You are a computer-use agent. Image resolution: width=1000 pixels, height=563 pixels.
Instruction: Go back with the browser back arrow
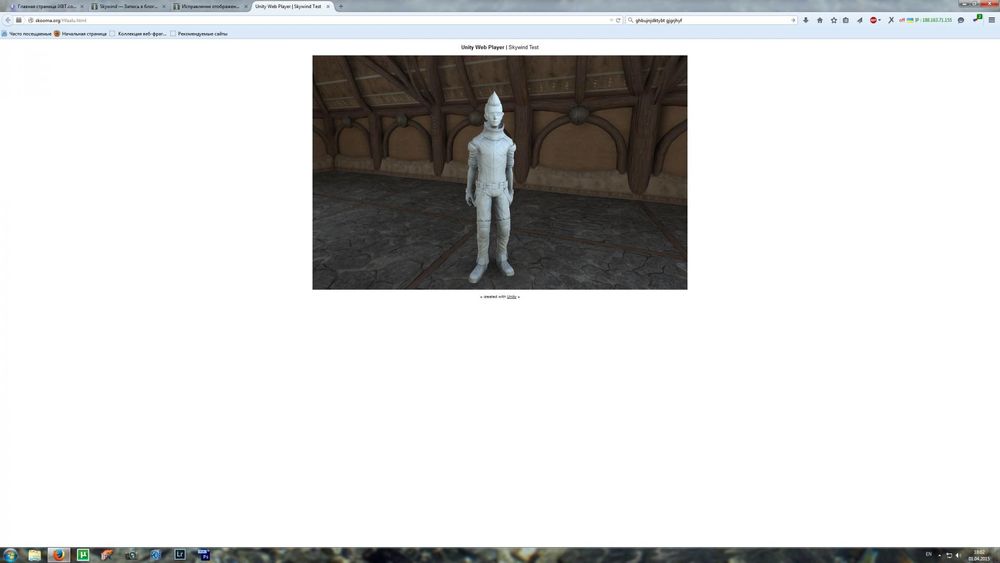pos(8,20)
